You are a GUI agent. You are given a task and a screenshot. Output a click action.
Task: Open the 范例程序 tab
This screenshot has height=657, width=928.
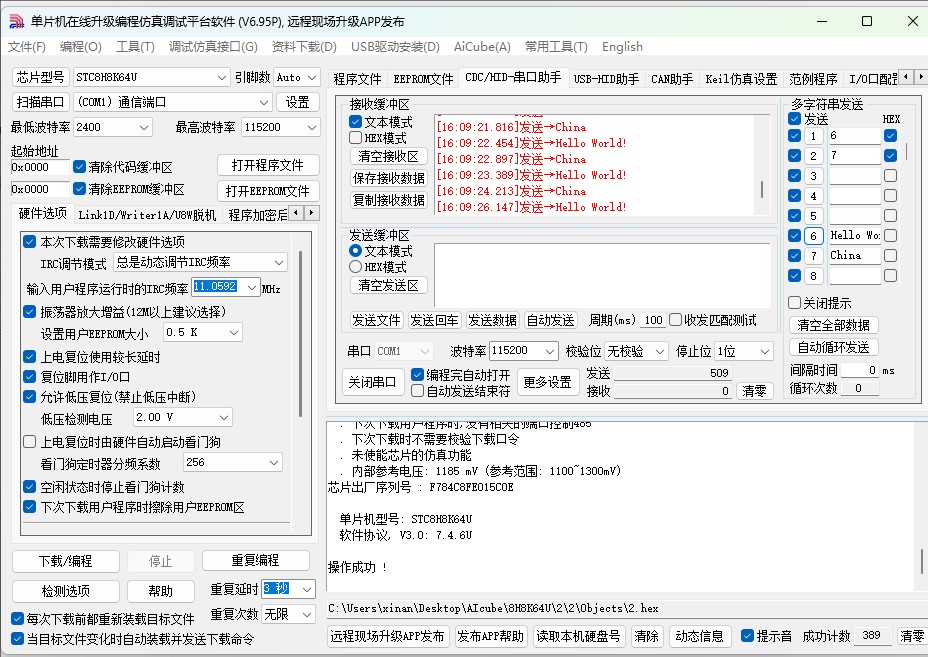[x=813, y=79]
